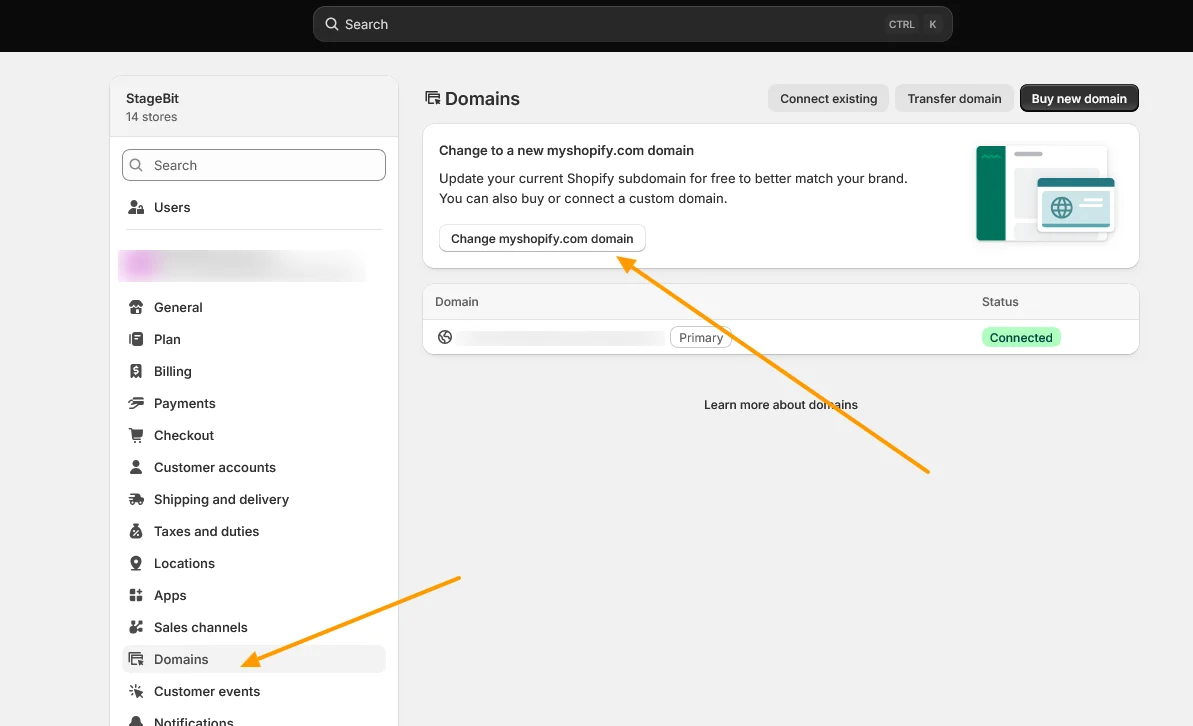The height and width of the screenshot is (726, 1193).
Task: Go to Billing settings
Action: (x=253, y=371)
